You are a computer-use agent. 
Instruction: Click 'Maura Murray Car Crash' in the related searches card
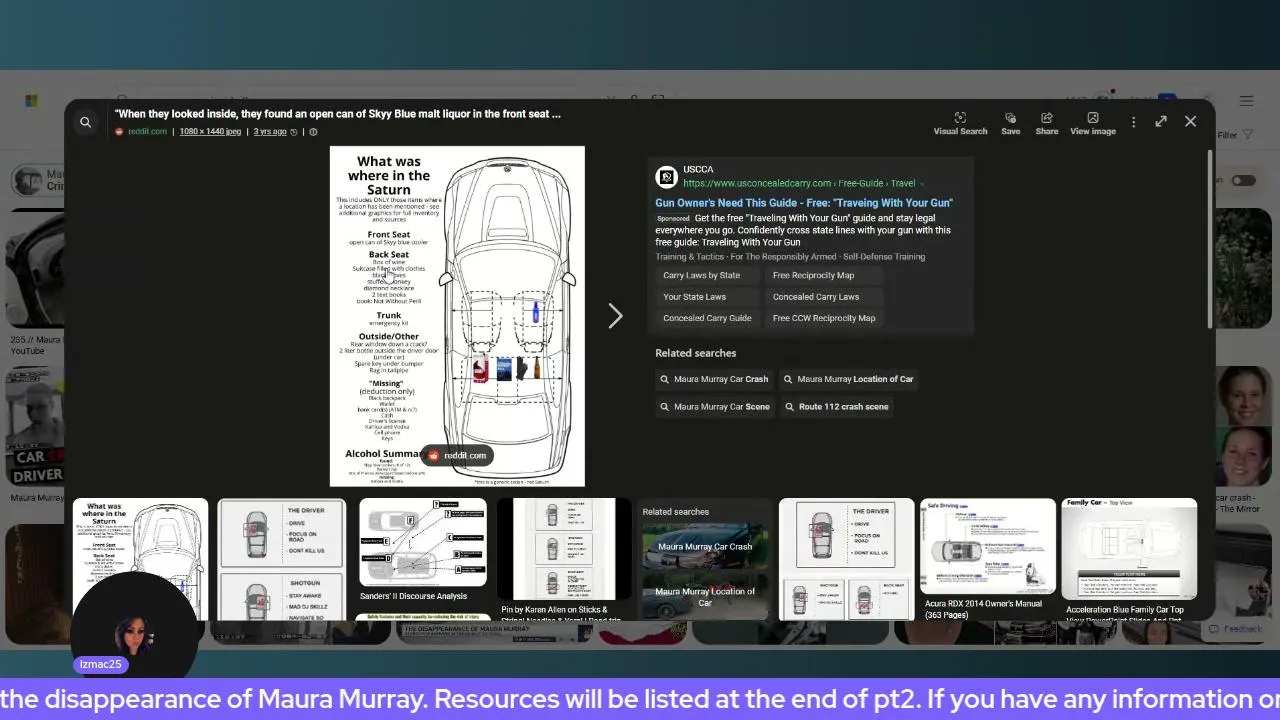coord(705,547)
